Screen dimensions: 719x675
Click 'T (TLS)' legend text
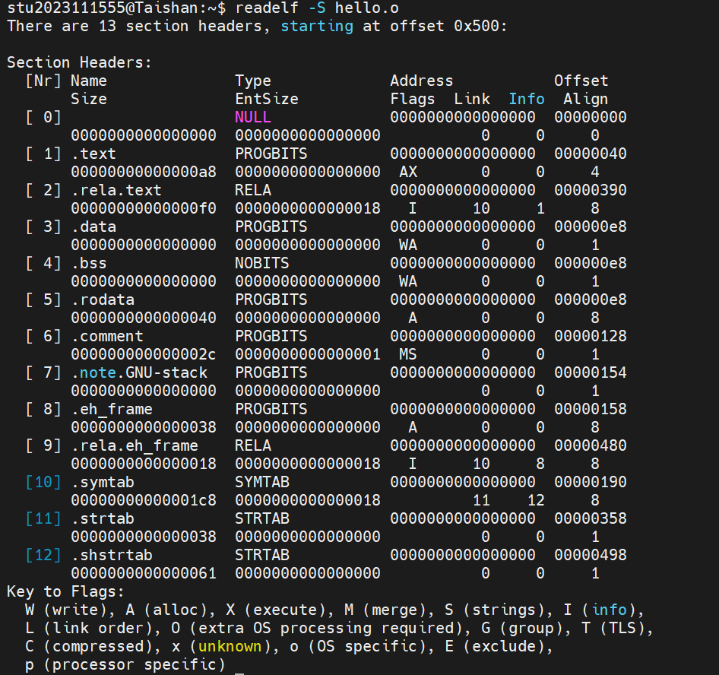tap(613, 628)
